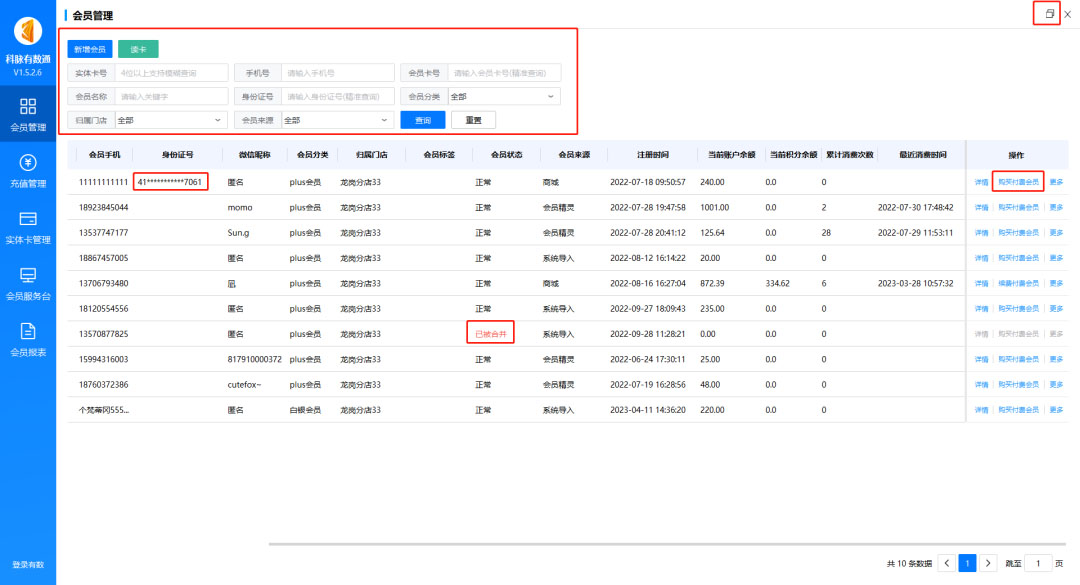Image resolution: width=1080 pixels, height=585 pixels.
Task: Click 购买付费会员 for member 18760372386
Action: [x=1018, y=384]
